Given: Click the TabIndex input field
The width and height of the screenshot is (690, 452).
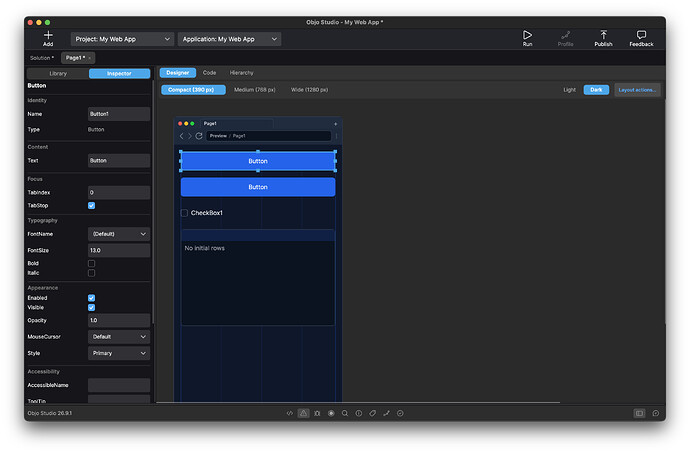Looking at the screenshot, I should (x=119, y=192).
